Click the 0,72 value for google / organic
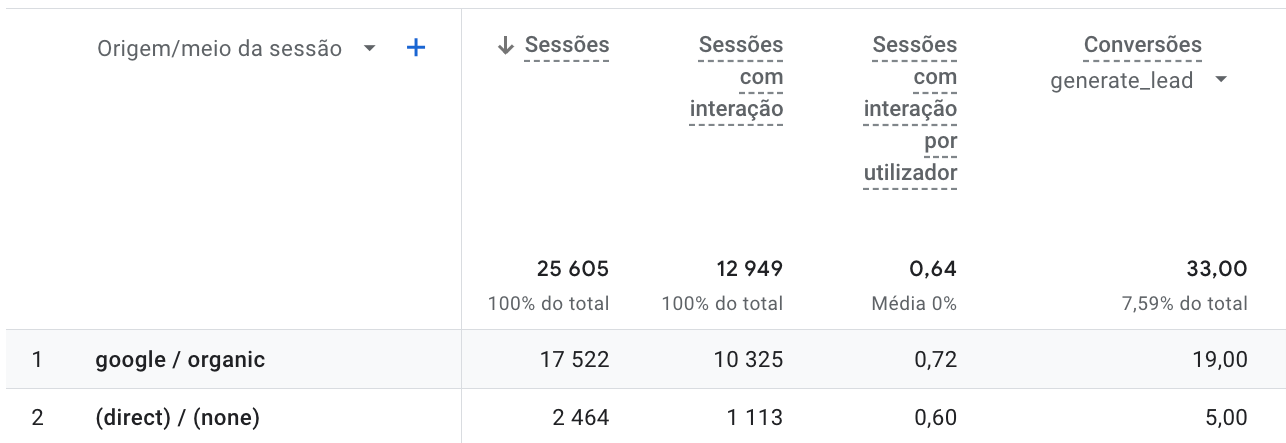This screenshot has height=443, width=1286. [x=935, y=359]
